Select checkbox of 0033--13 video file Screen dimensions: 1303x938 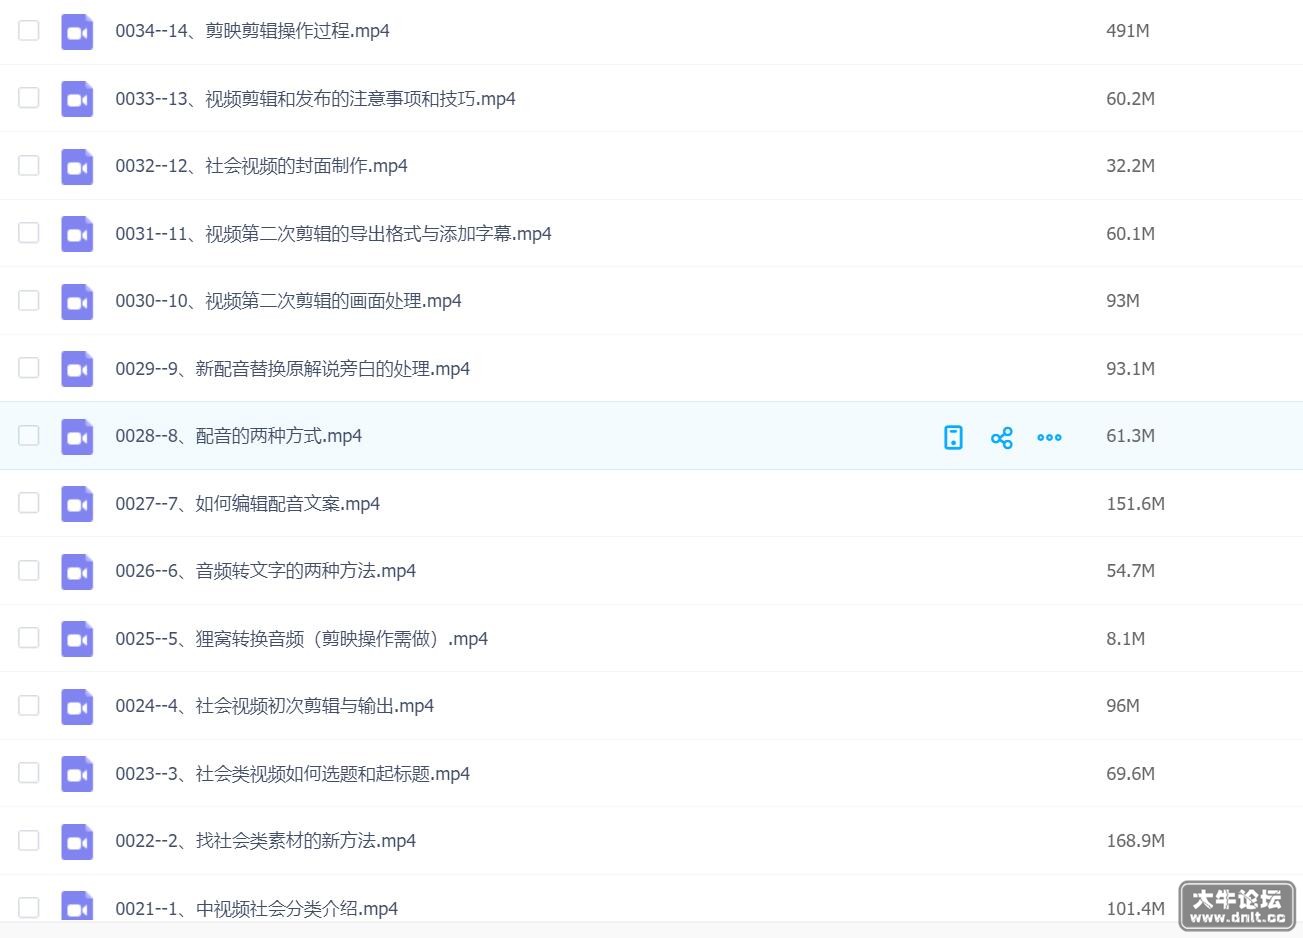29,97
